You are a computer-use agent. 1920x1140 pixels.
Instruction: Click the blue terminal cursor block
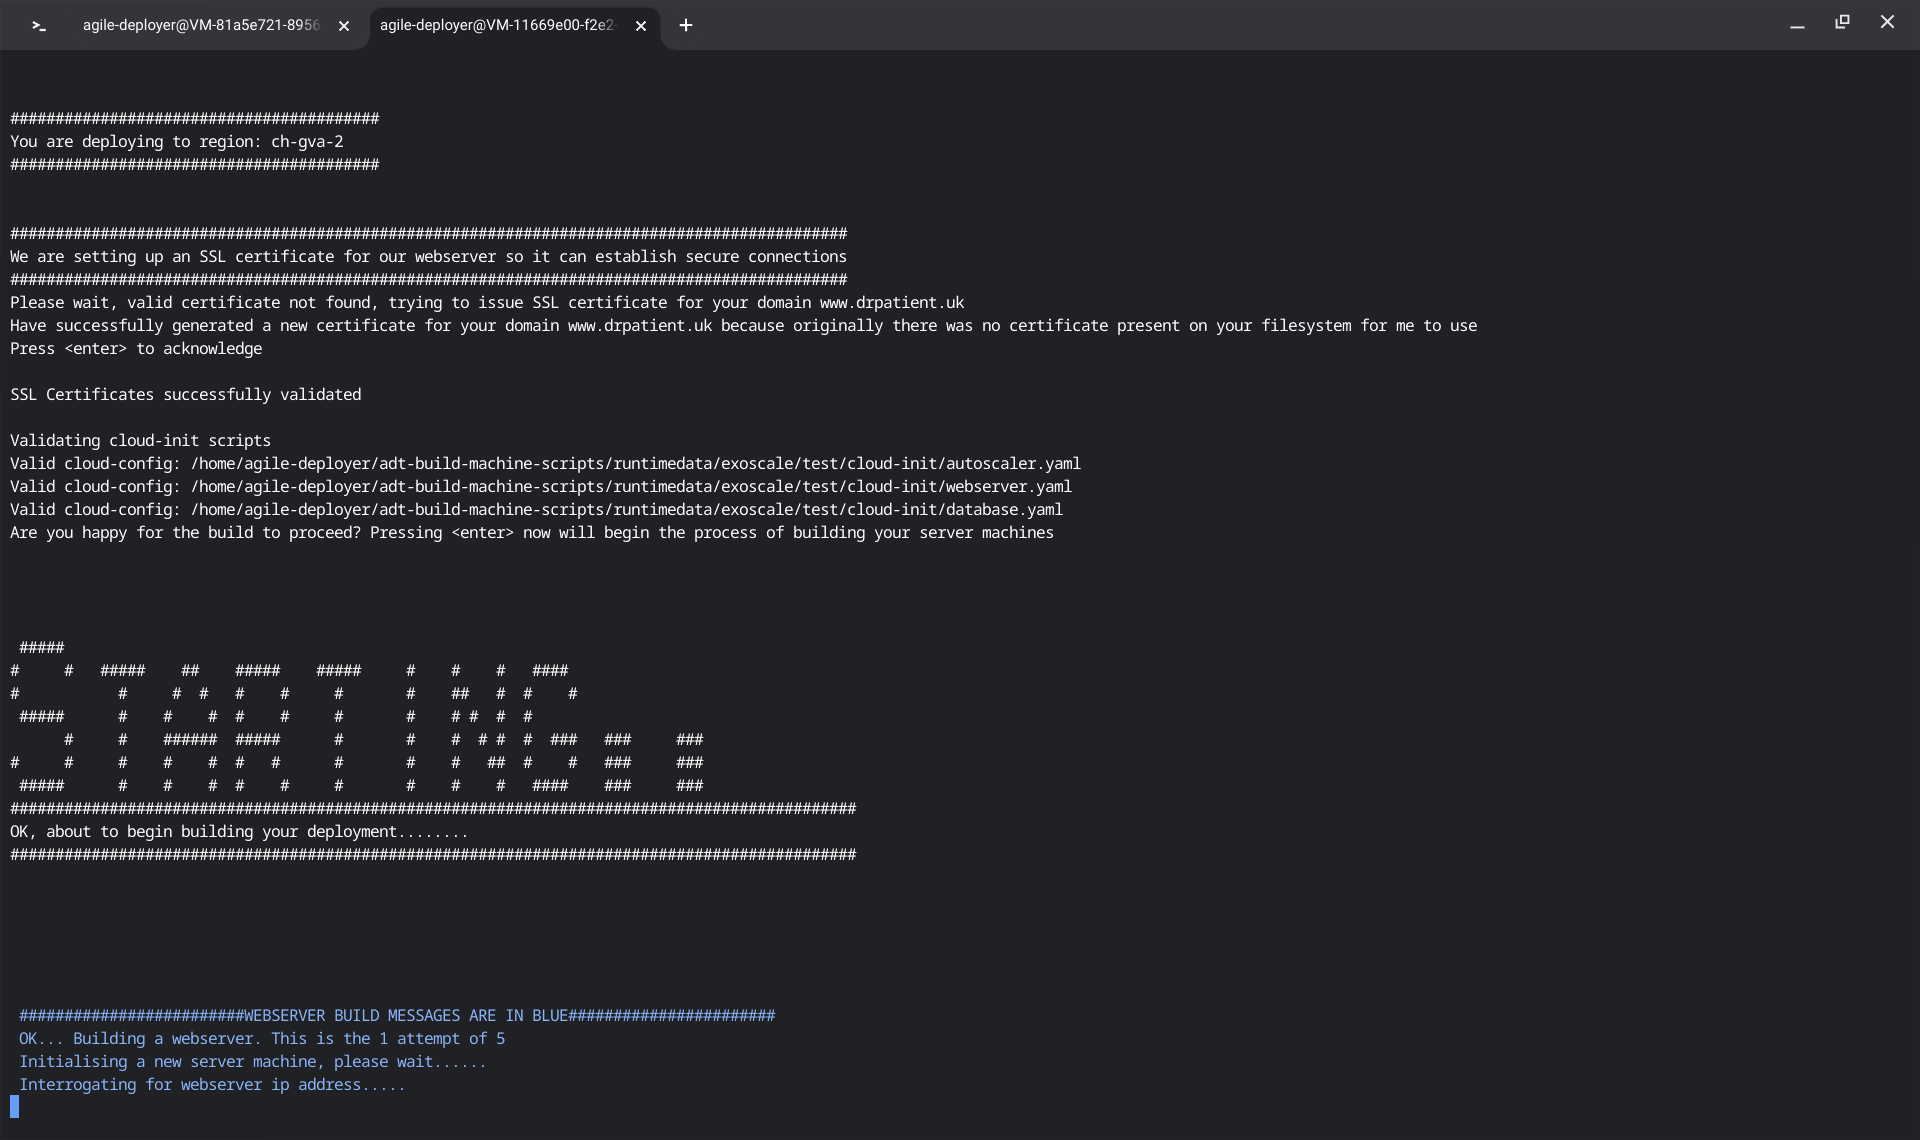[x=15, y=1106]
